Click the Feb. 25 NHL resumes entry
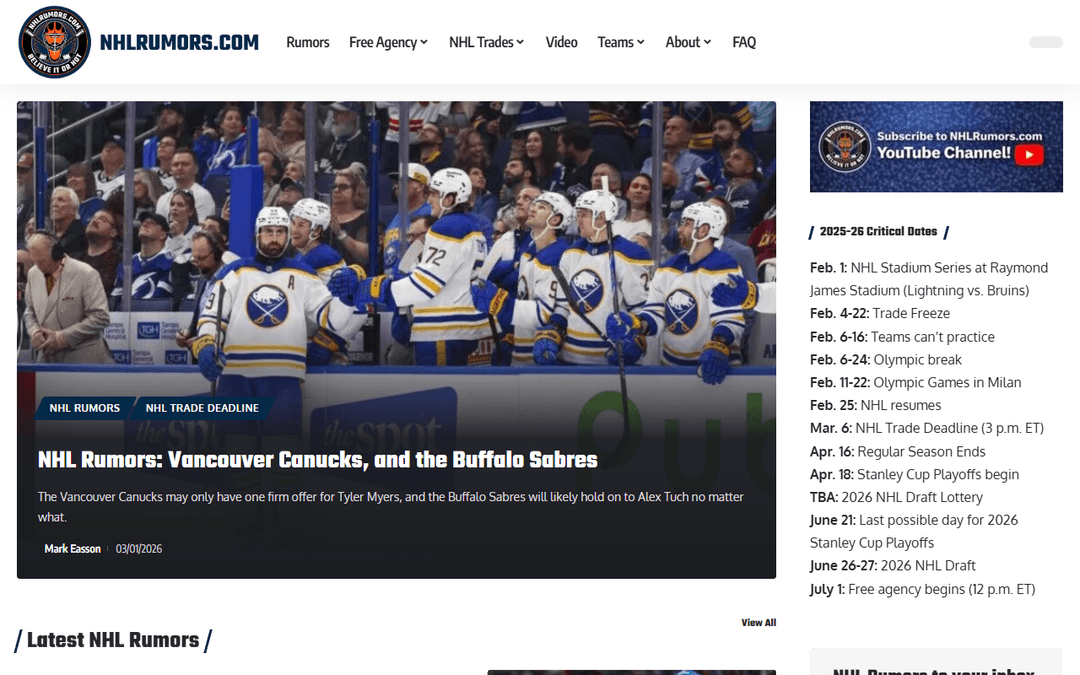 pos(875,405)
